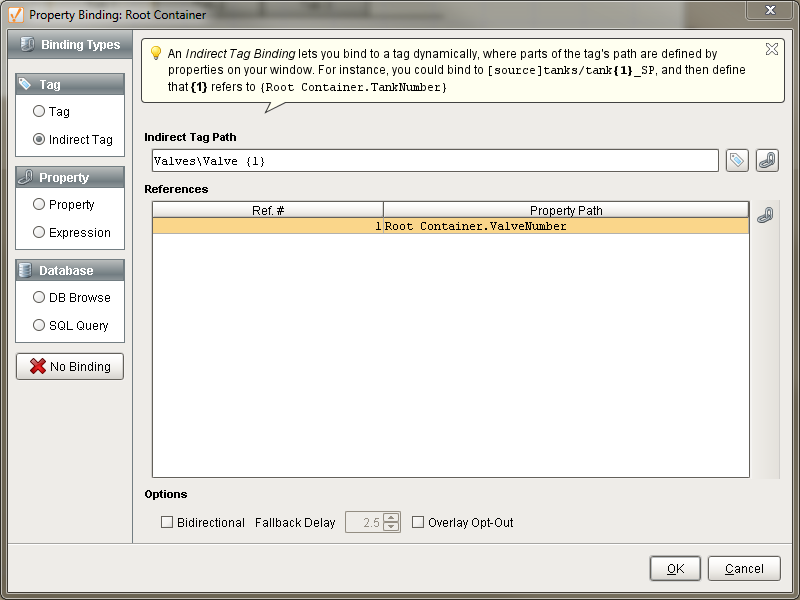This screenshot has height=600, width=800.
Task: Close the Property Binding dialog window
Action: [770, 10]
